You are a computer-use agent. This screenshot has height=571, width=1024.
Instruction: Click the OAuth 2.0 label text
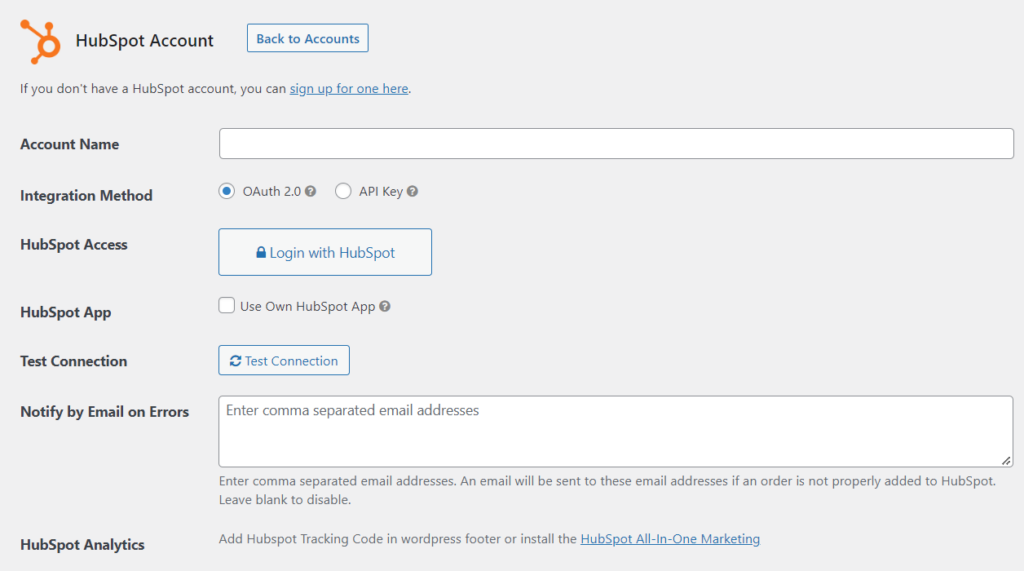tap(272, 191)
